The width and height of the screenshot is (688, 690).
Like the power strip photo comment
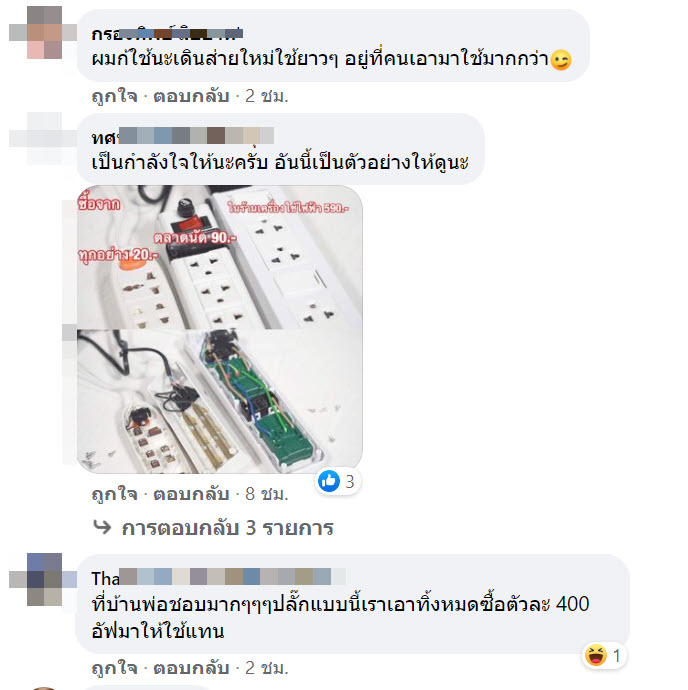(114, 494)
